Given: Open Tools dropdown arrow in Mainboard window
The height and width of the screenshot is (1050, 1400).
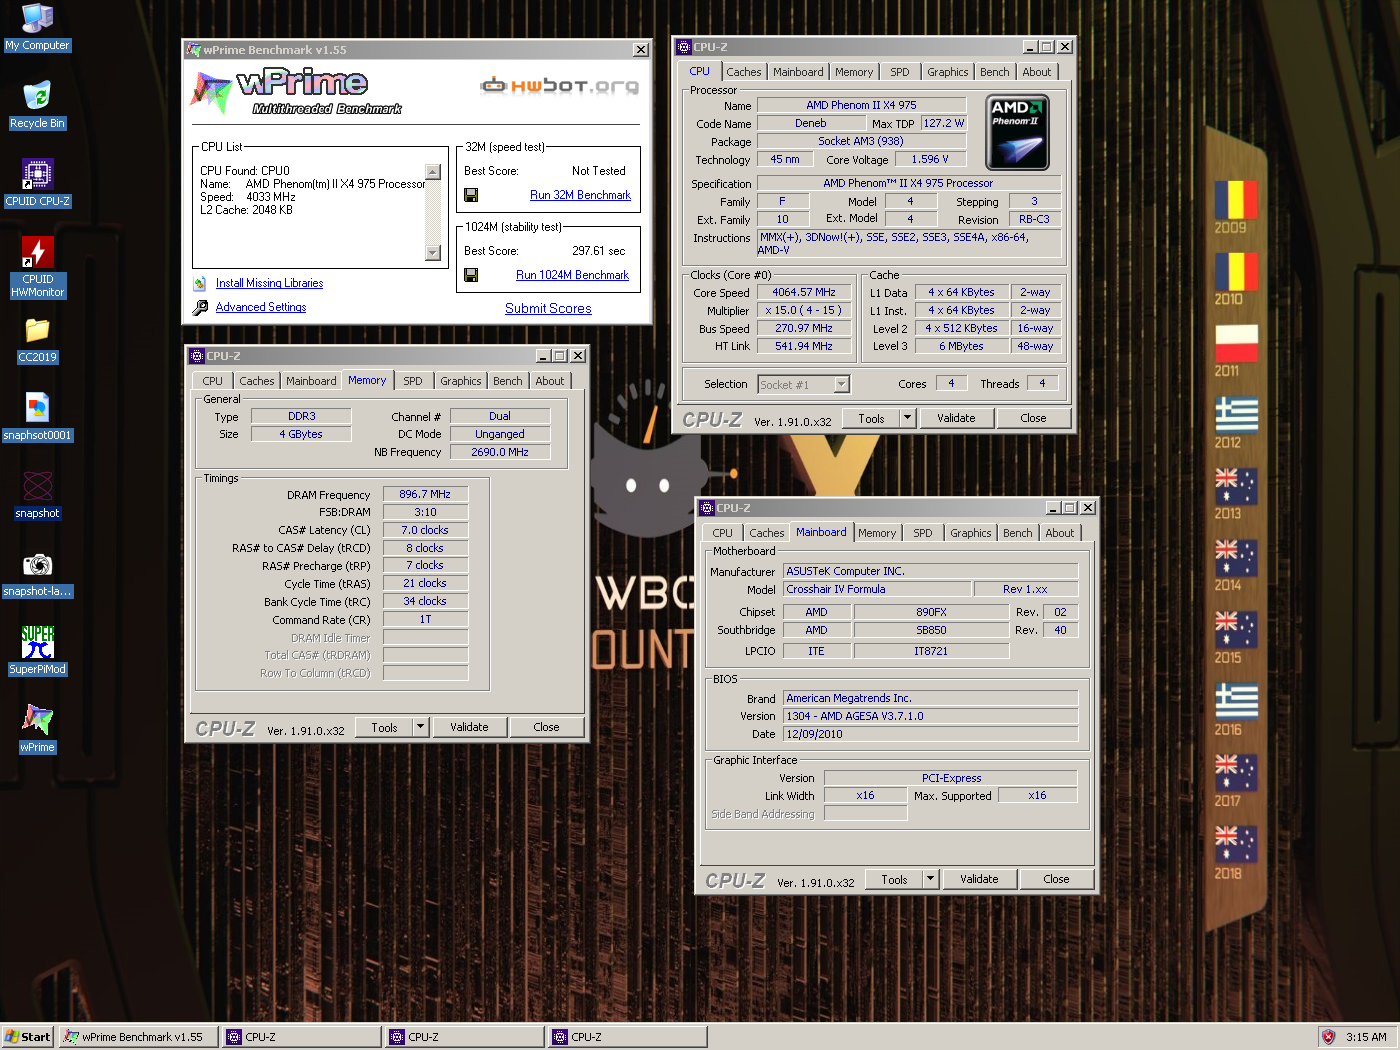Looking at the screenshot, I should pyautogui.click(x=930, y=879).
